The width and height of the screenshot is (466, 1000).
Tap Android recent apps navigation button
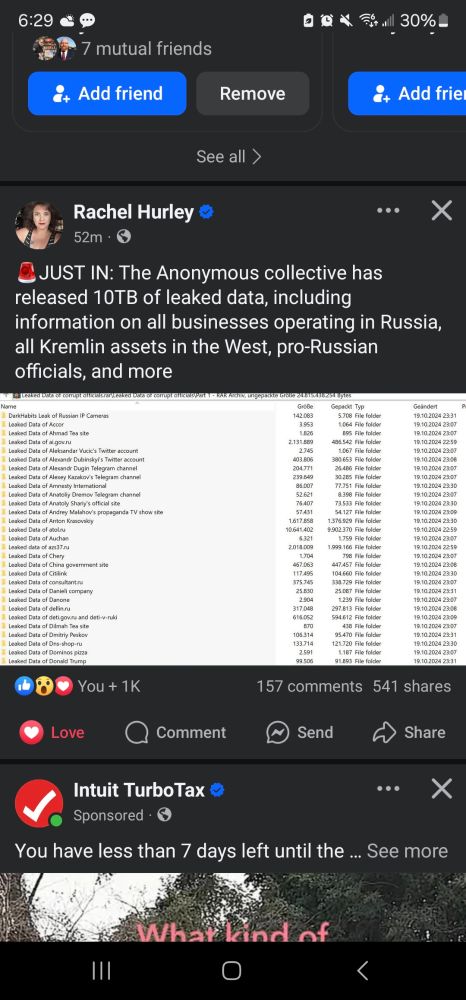tap(101, 971)
